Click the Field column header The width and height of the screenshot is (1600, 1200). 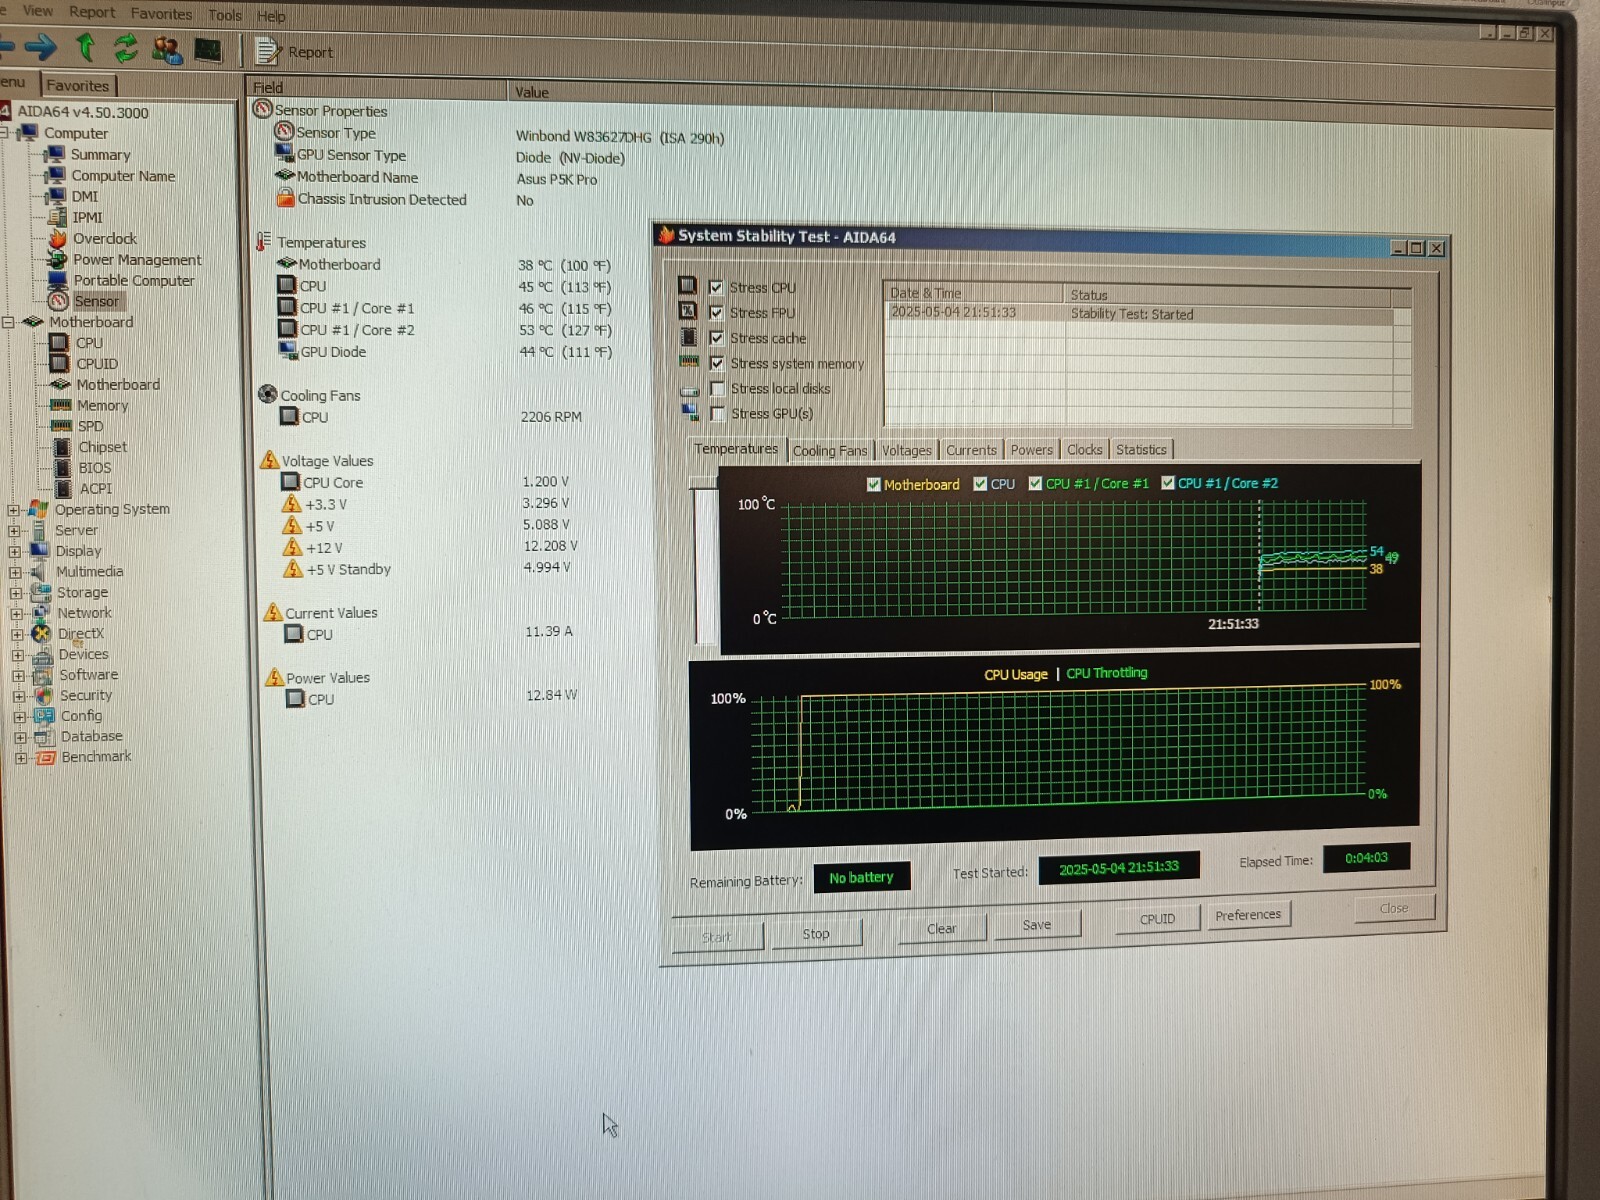click(x=378, y=88)
